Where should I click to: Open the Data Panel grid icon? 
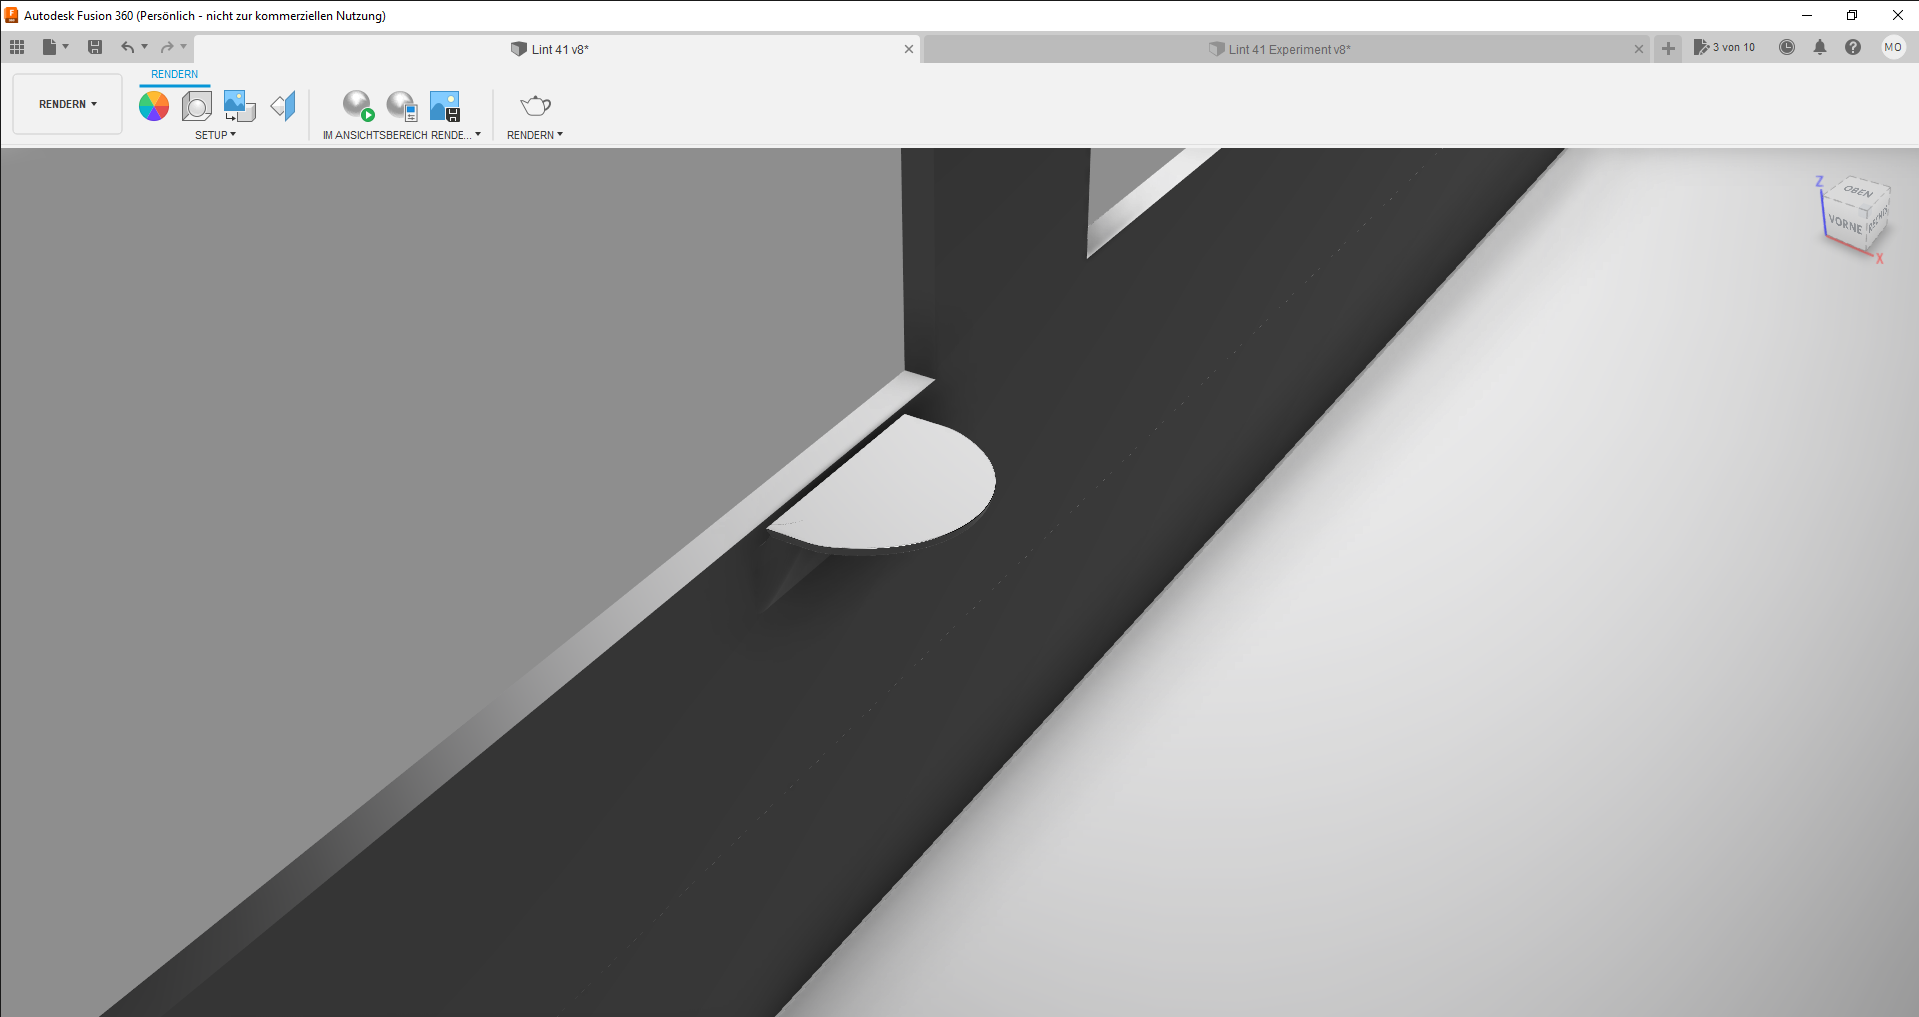[x=17, y=47]
